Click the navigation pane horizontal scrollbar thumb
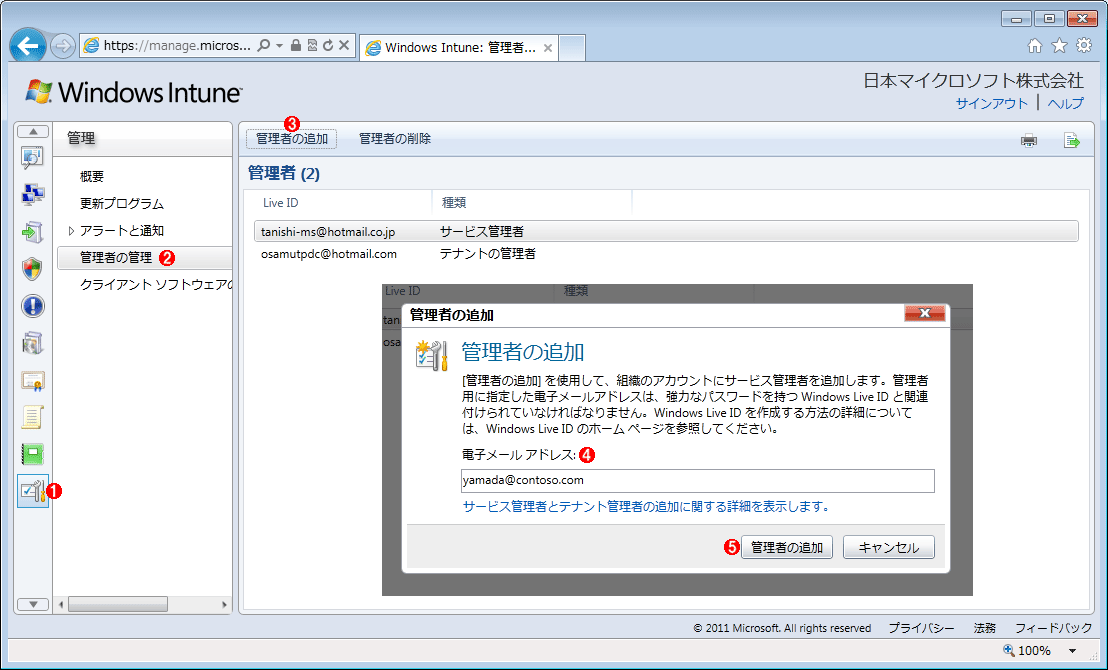 tap(118, 604)
